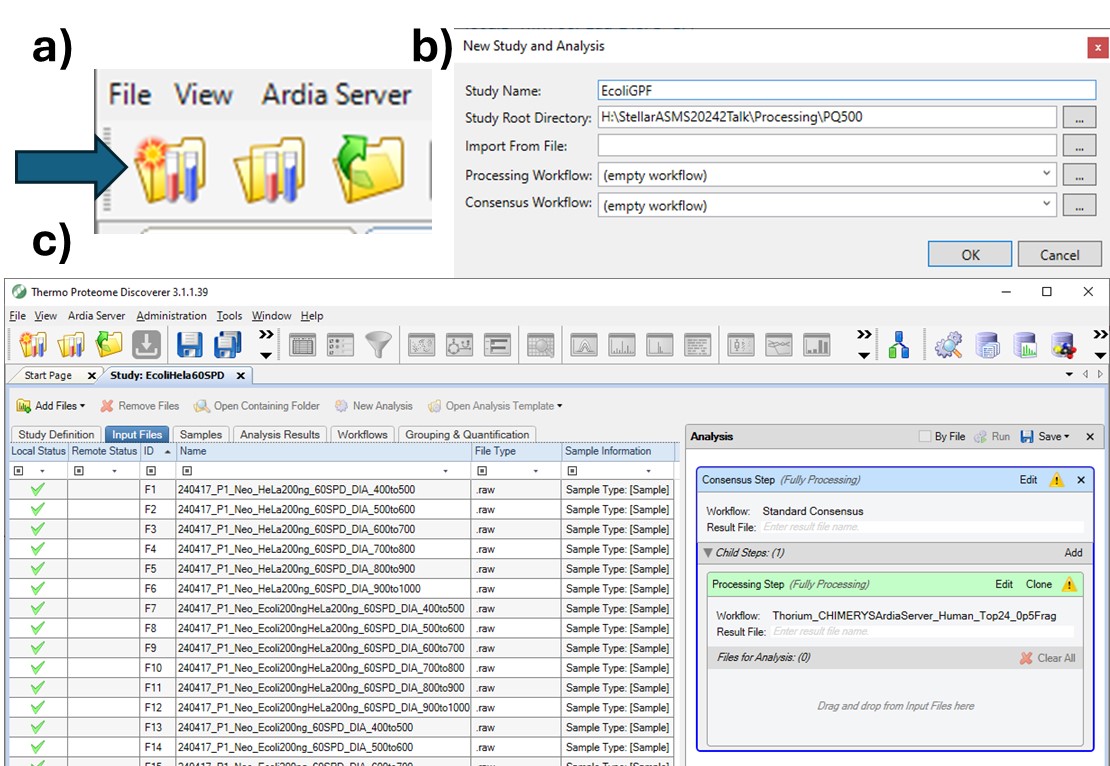Click OK in New Study and Analysis dialog

click(970, 254)
